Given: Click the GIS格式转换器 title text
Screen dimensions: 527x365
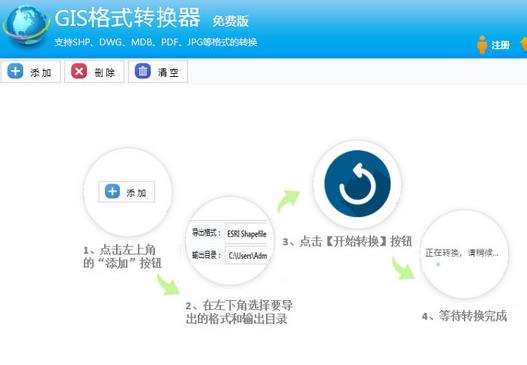Looking at the screenshot, I should click(x=127, y=18).
